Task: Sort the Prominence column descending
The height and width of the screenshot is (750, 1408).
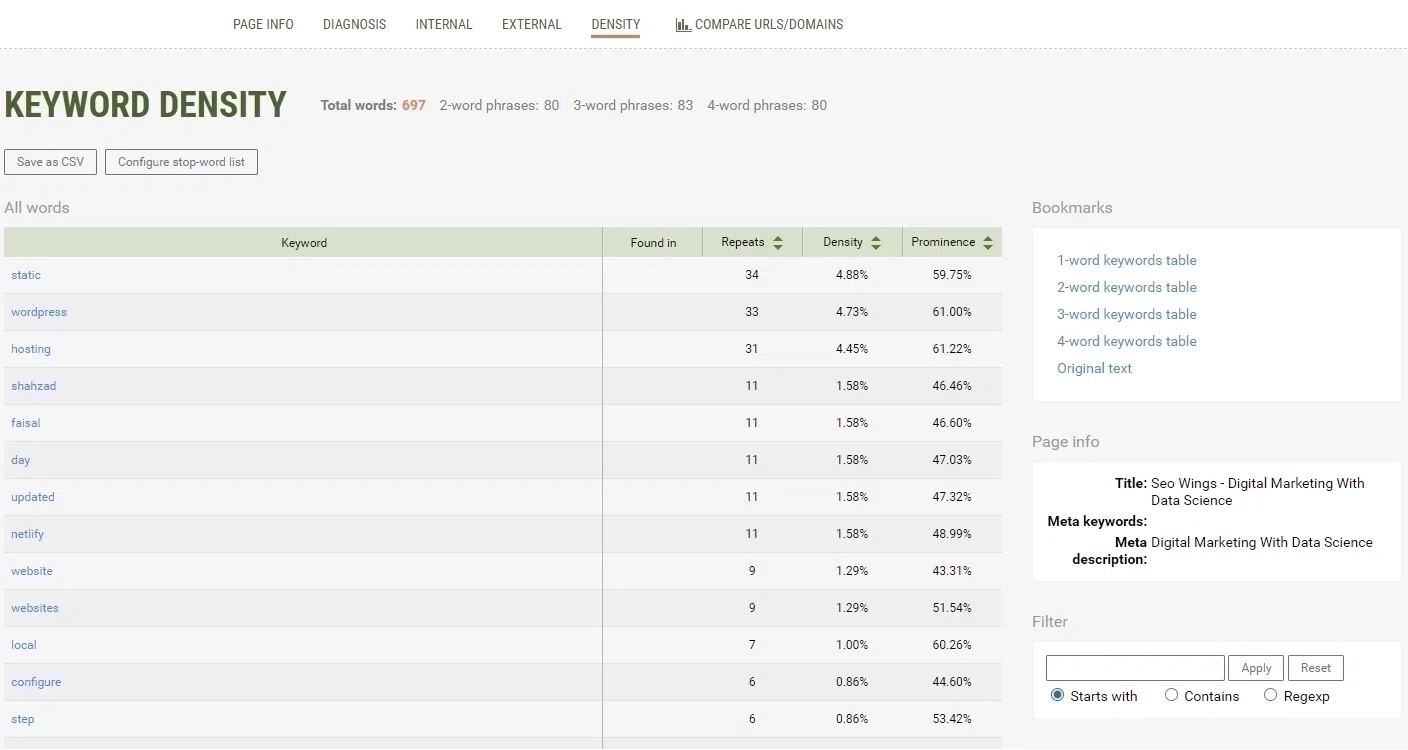Action: coord(989,246)
